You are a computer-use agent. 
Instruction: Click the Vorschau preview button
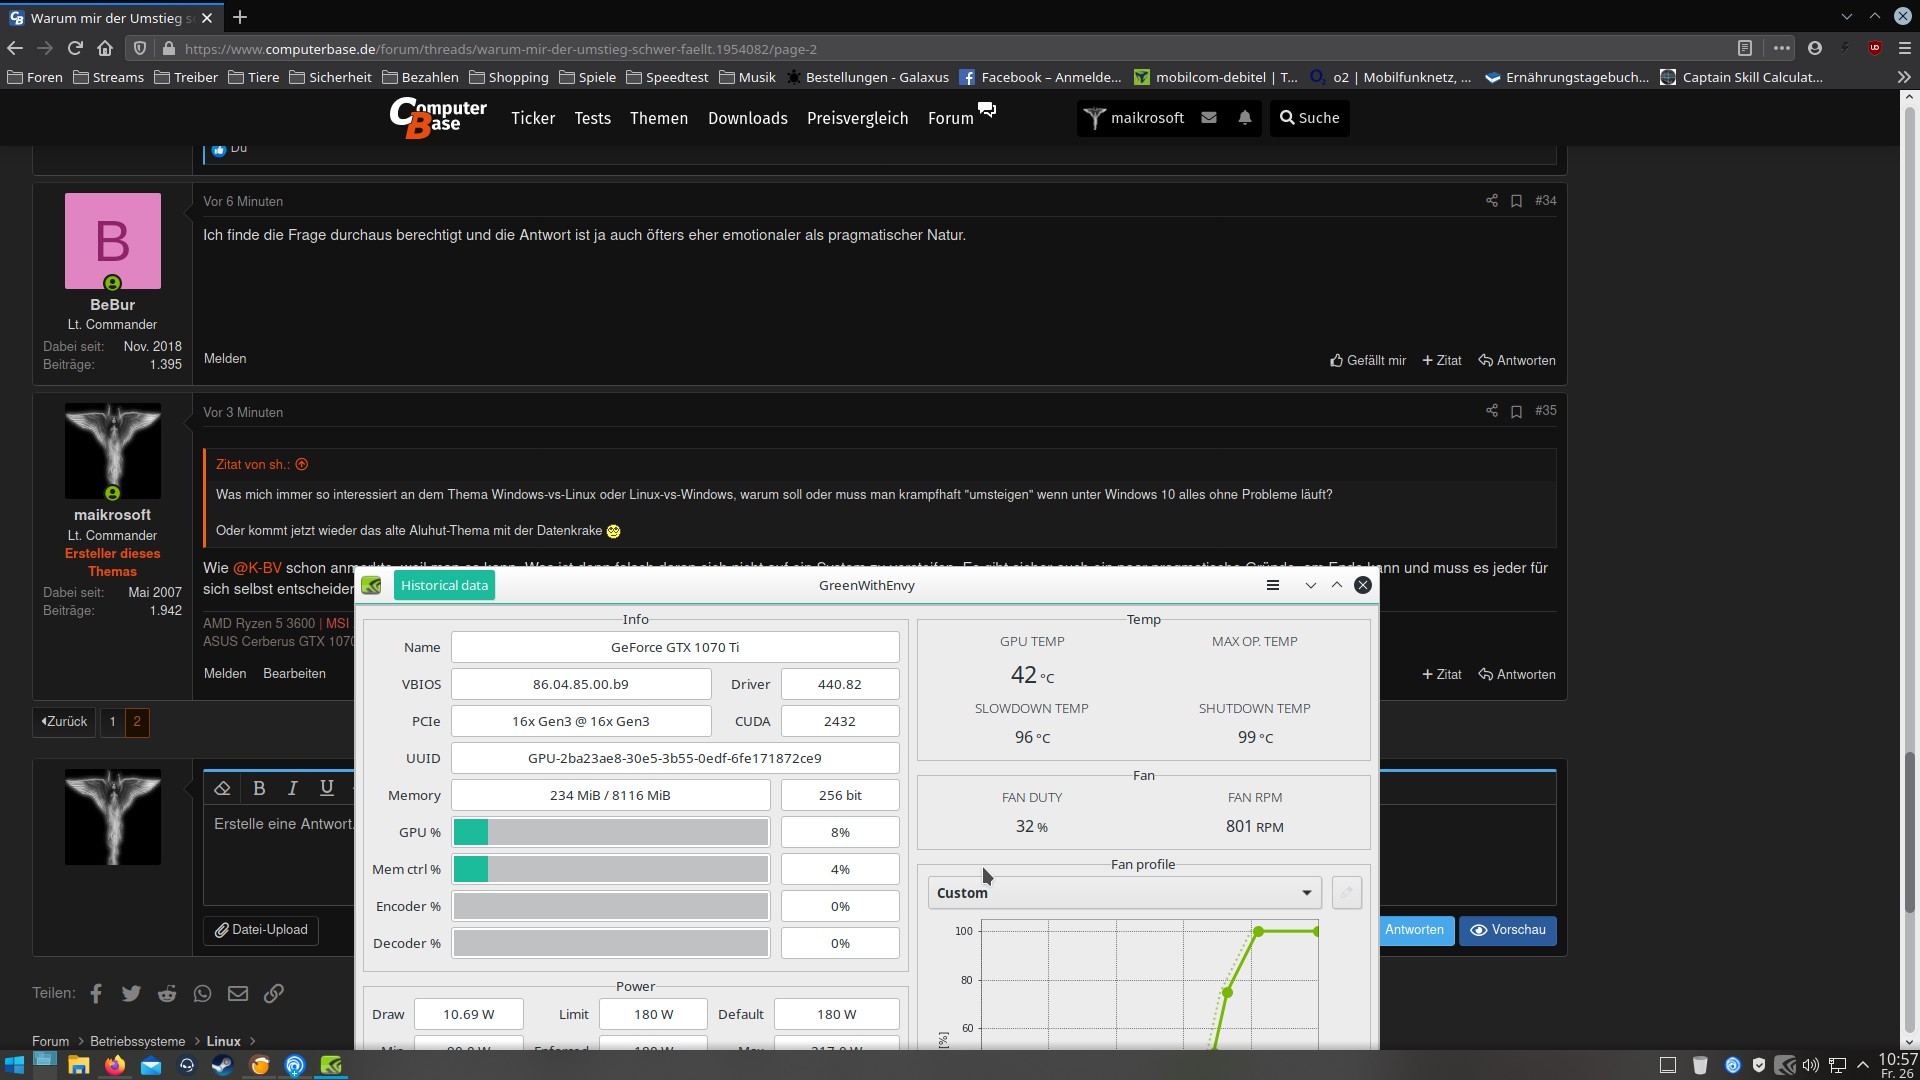tap(1507, 930)
